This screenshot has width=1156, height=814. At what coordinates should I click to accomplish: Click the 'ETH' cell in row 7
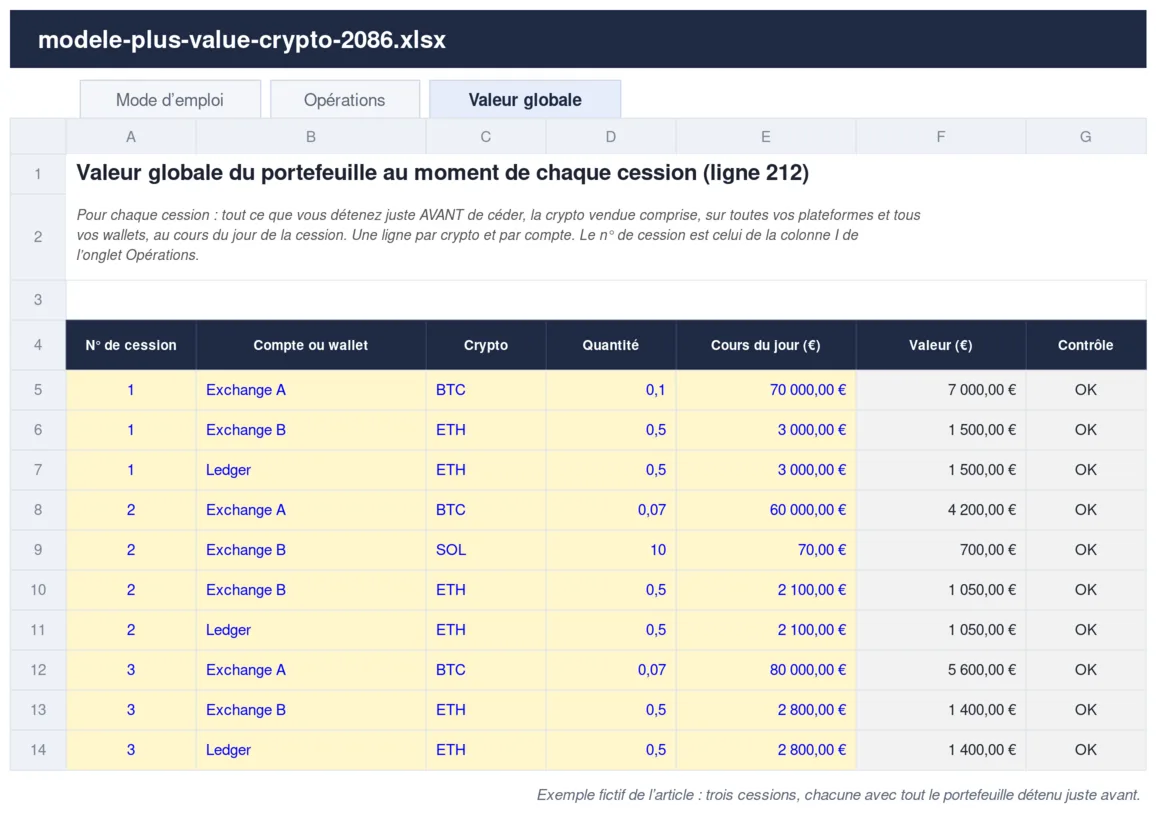[486, 470]
